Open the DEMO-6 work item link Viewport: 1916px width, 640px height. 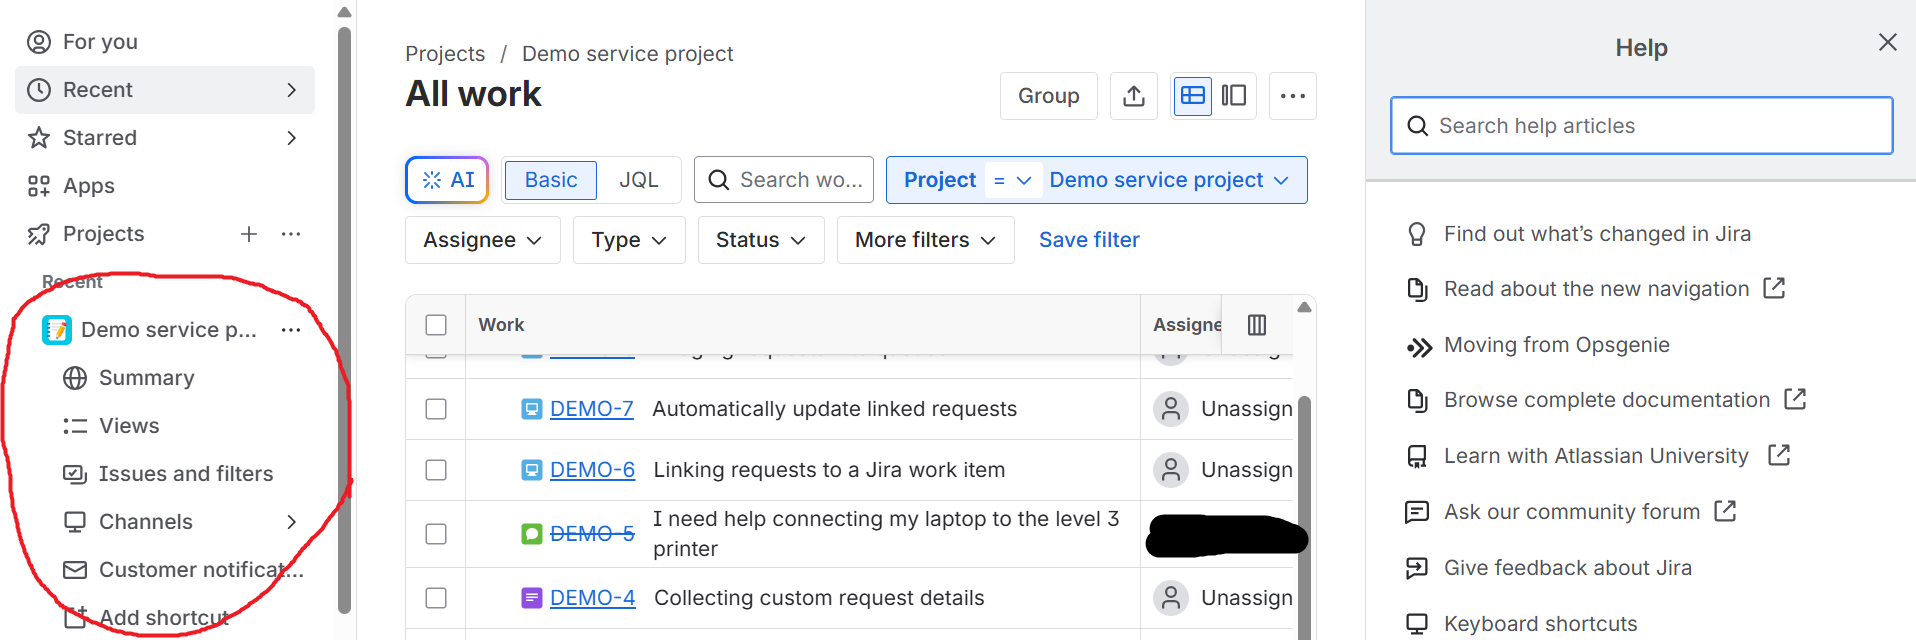pos(592,470)
